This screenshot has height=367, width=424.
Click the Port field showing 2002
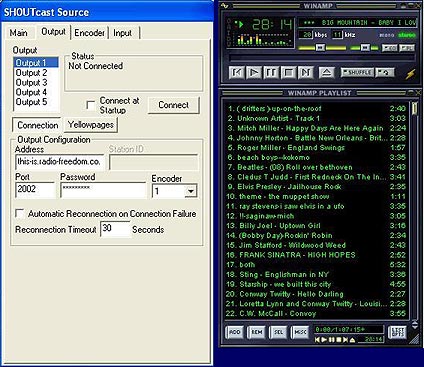[x=35, y=189]
